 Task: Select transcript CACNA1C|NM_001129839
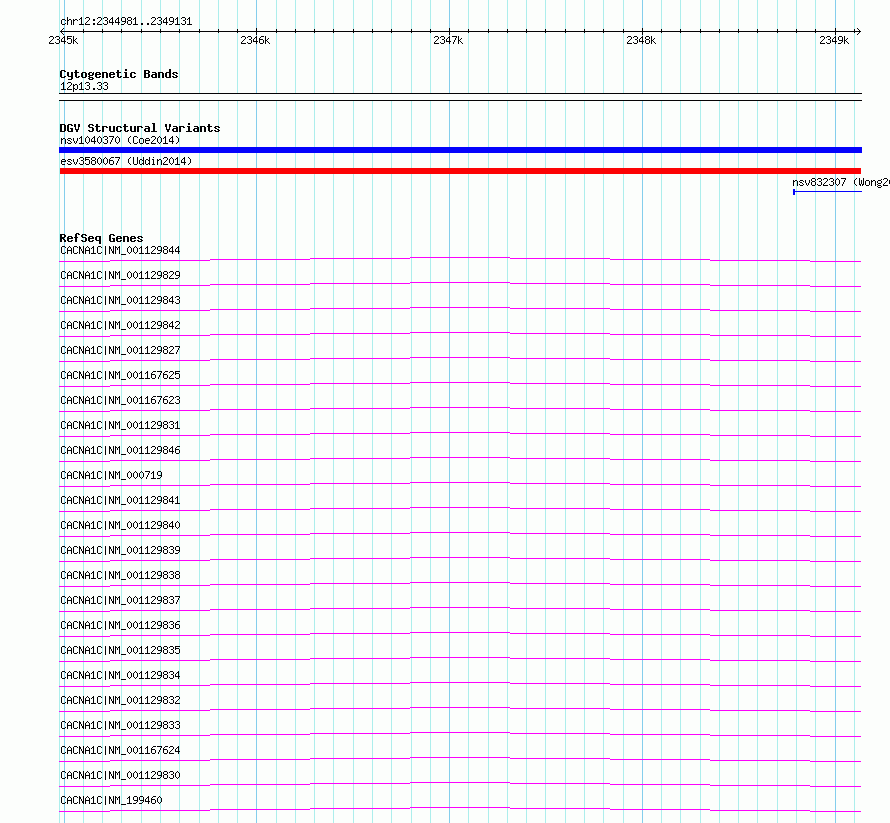pyautogui.click(x=120, y=550)
